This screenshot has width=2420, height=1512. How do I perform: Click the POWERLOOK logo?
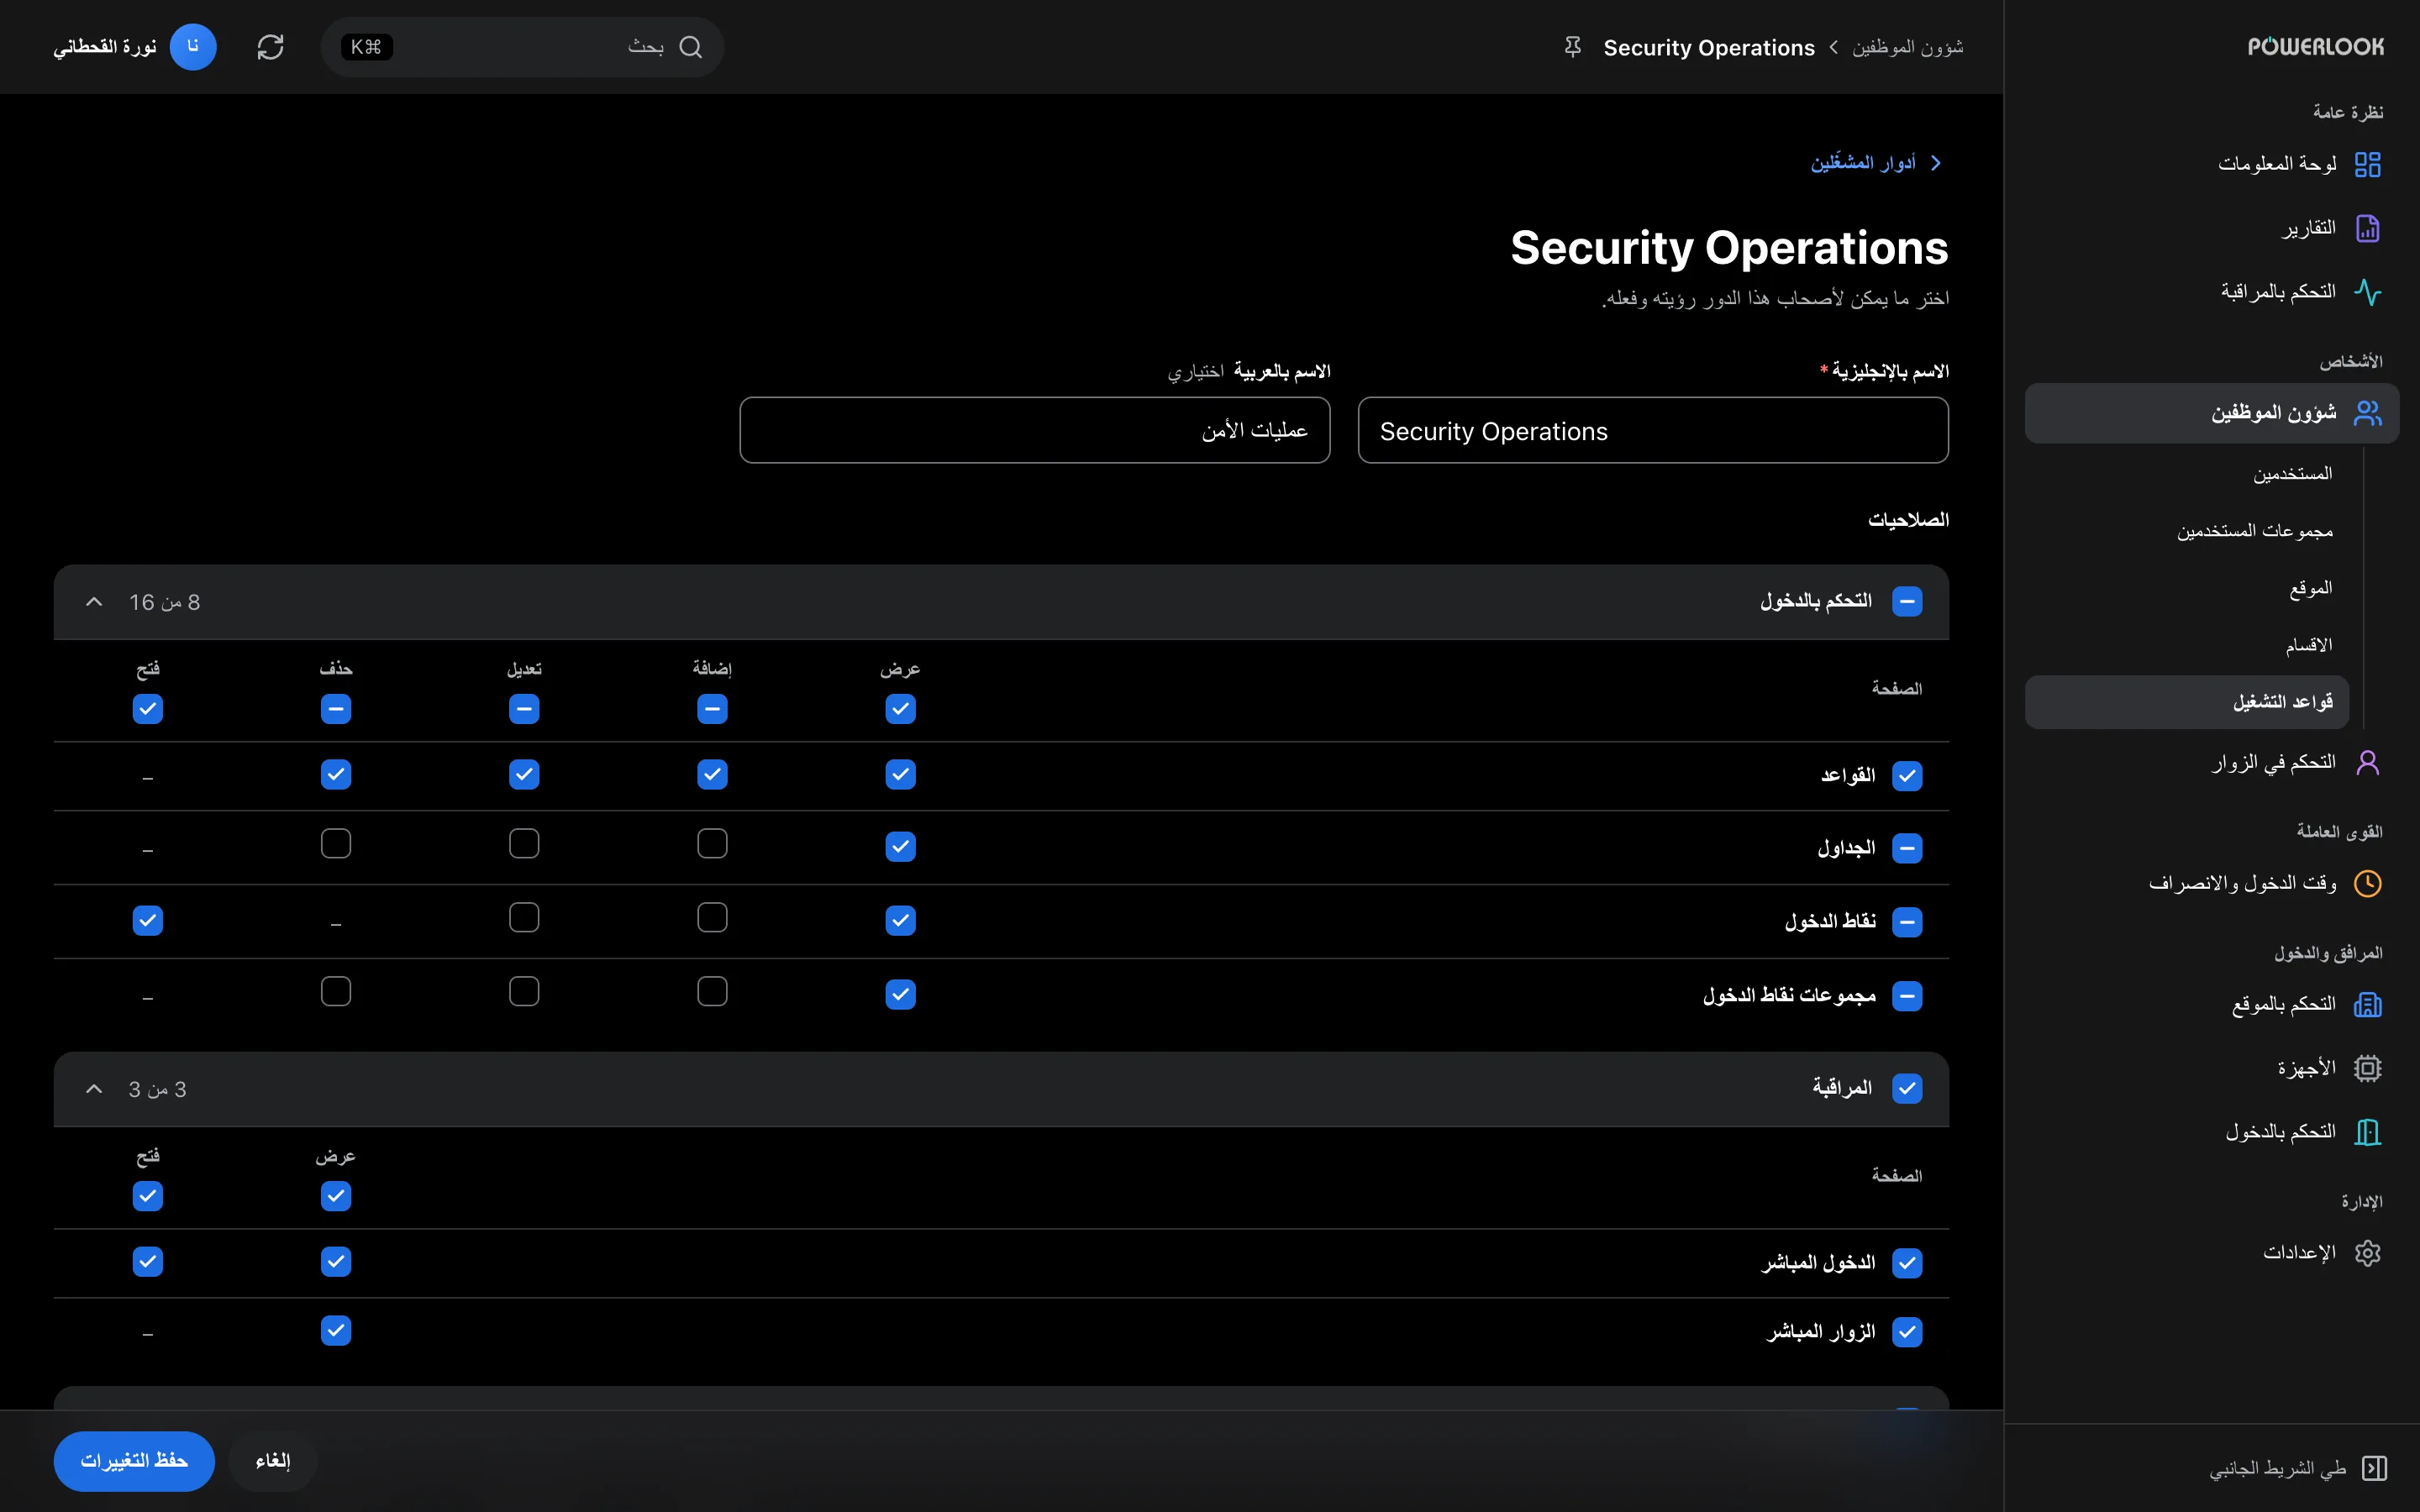tap(2315, 47)
